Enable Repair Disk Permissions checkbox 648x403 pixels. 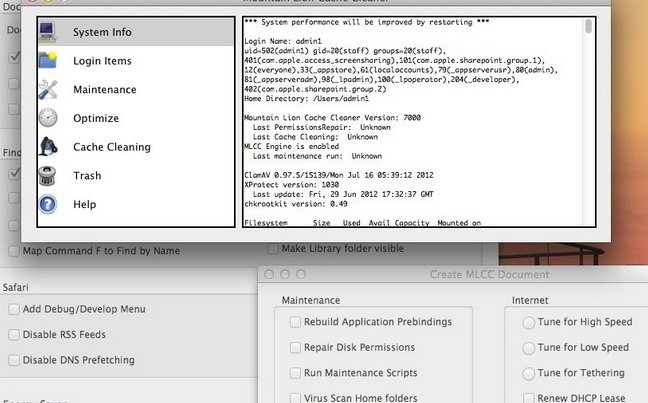pos(295,348)
